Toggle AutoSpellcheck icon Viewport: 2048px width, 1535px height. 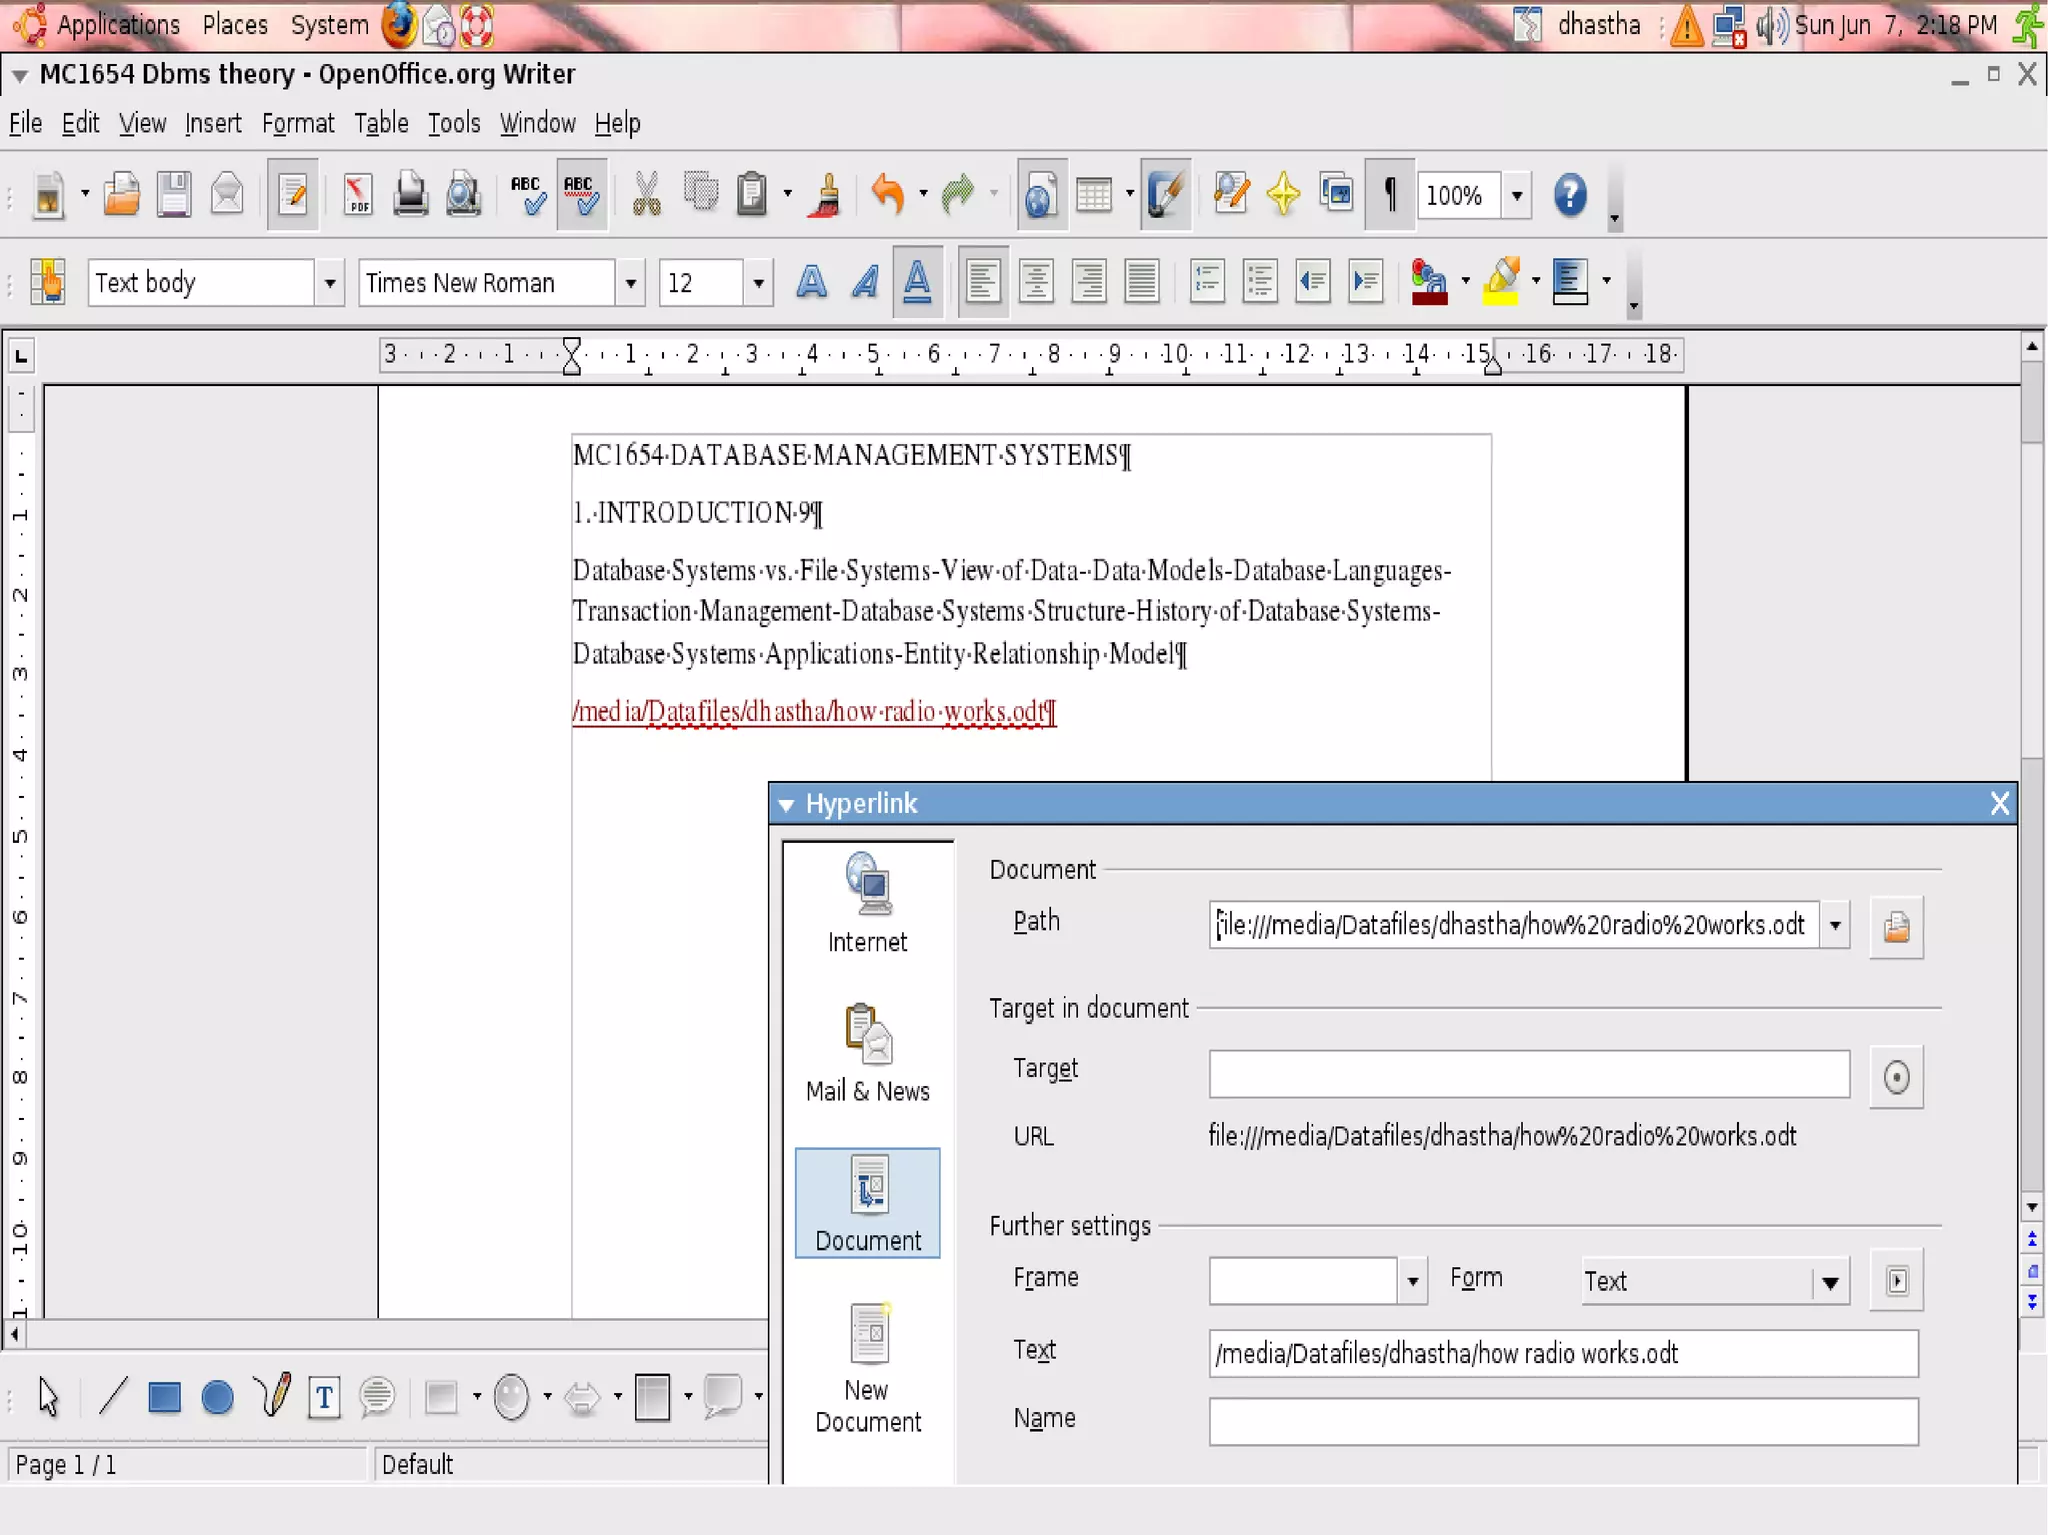click(x=581, y=194)
